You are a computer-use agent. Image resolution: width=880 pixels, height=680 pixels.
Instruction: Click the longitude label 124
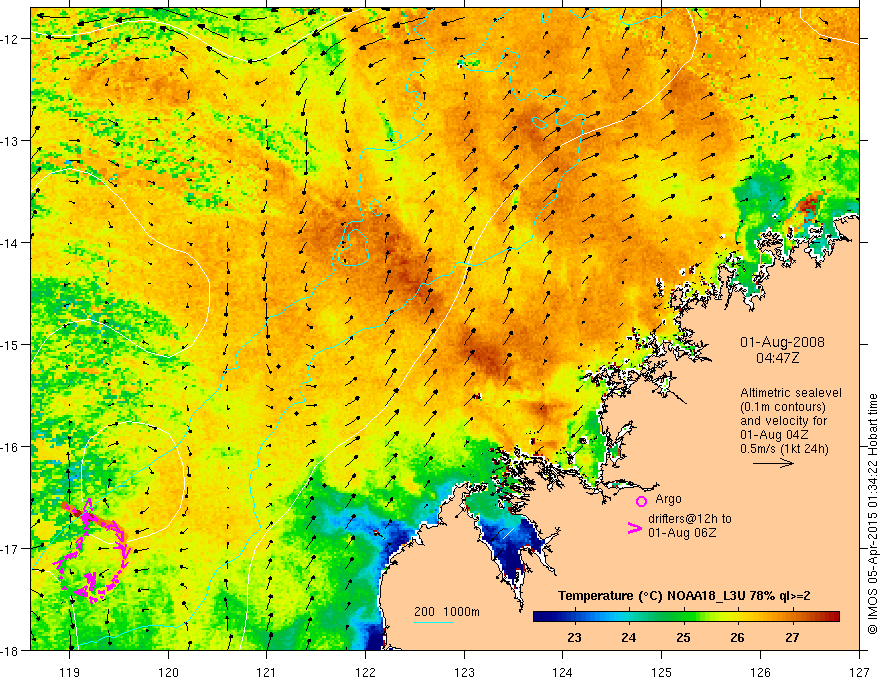563,672
